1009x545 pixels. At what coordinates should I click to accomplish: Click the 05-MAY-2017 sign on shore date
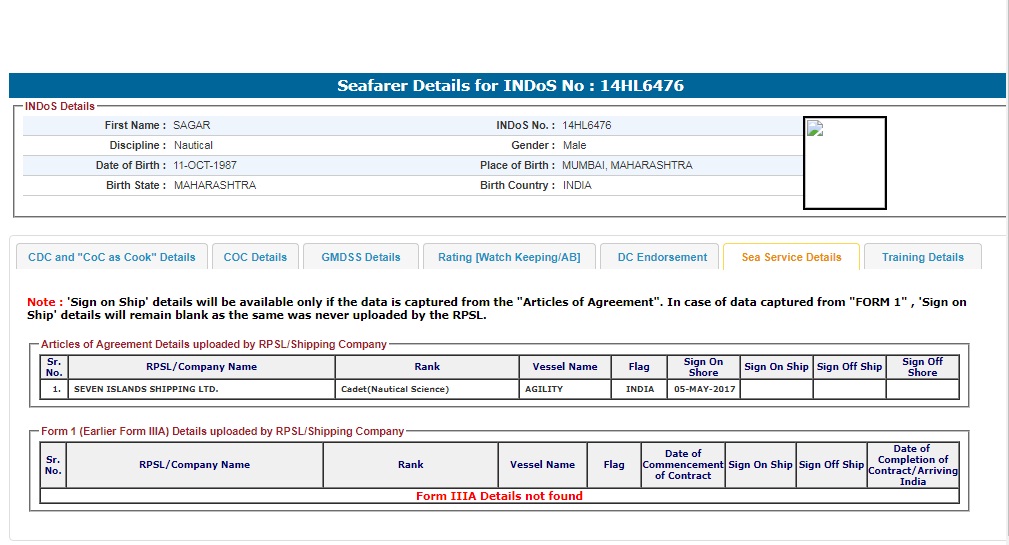pos(703,389)
